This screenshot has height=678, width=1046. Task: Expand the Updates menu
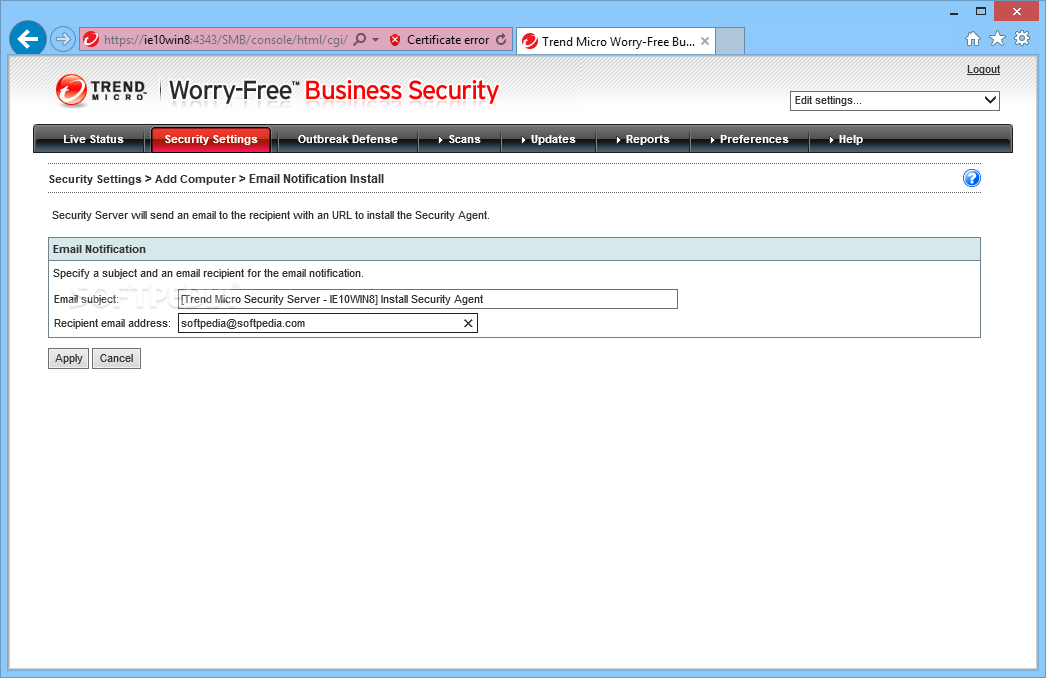click(548, 139)
